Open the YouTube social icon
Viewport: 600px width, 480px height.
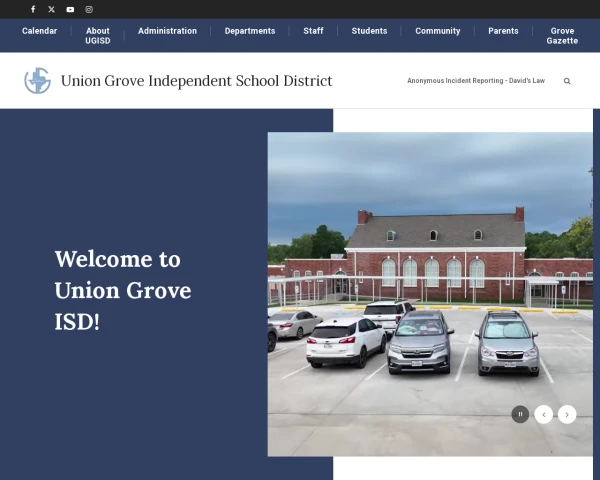click(70, 9)
